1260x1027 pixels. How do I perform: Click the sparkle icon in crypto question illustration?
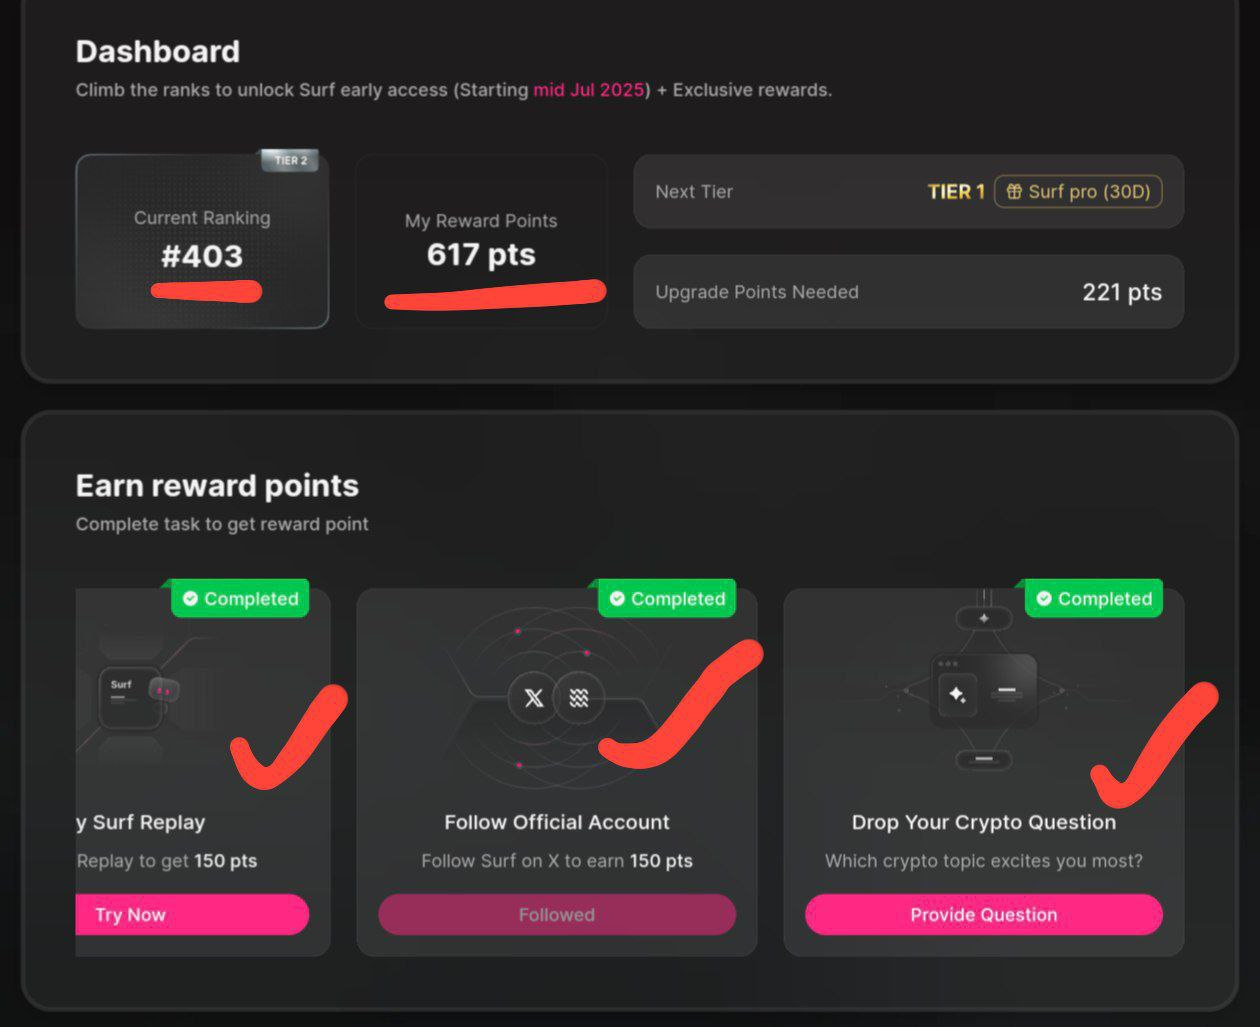(957, 694)
